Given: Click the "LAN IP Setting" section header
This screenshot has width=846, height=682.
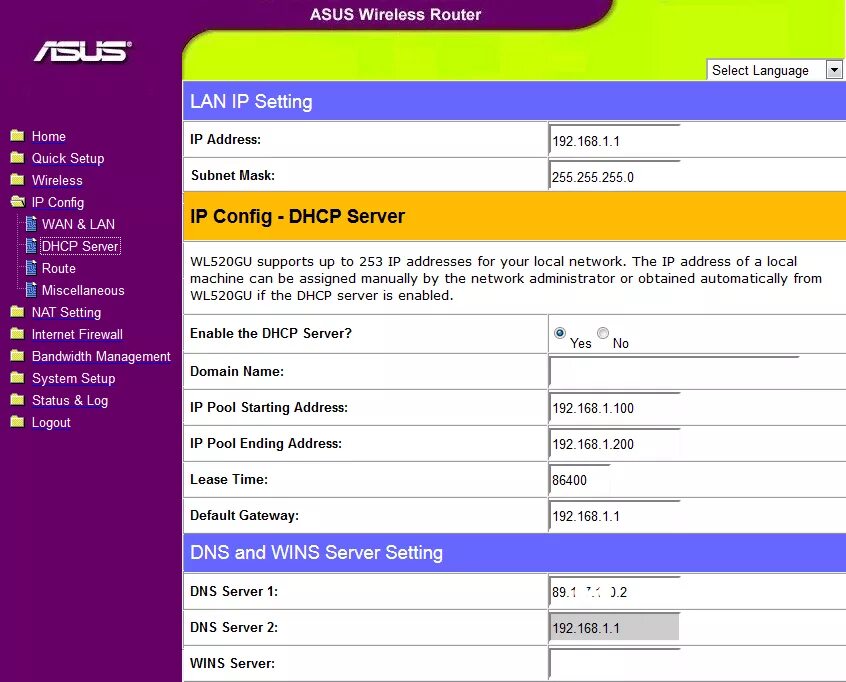Looking at the screenshot, I should click(251, 101).
